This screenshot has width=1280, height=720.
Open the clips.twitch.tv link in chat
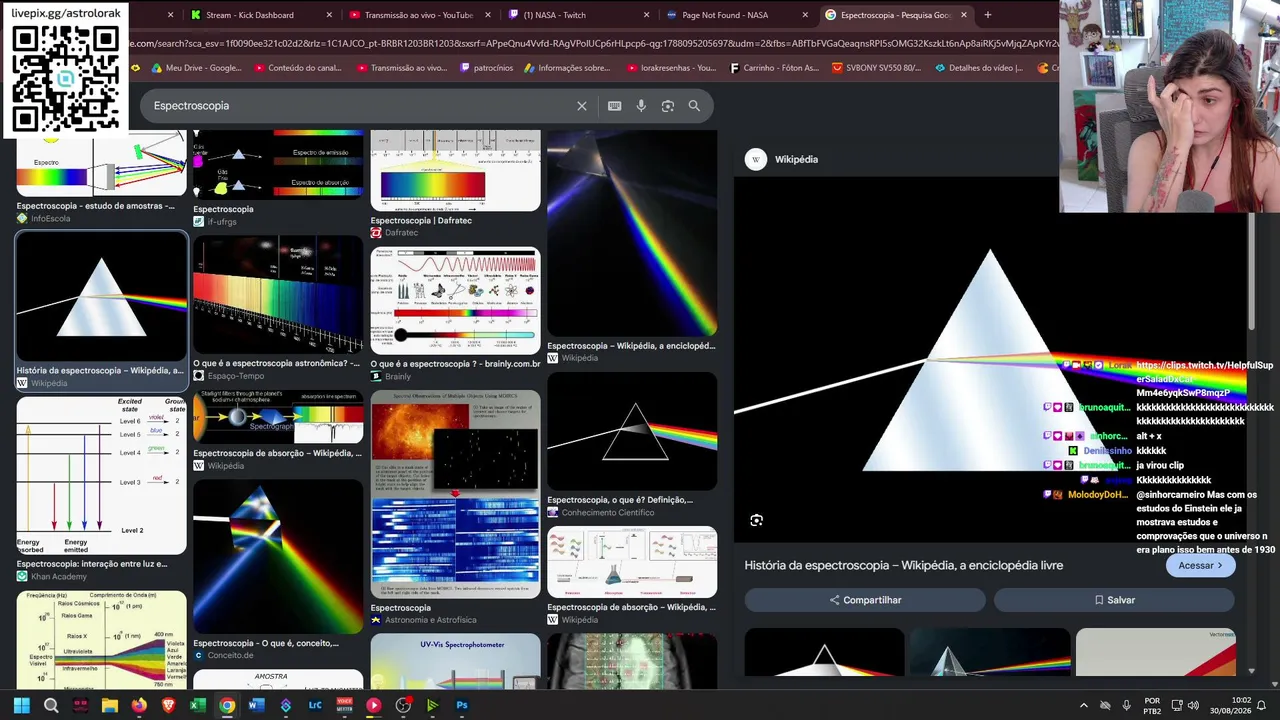coord(1204,379)
